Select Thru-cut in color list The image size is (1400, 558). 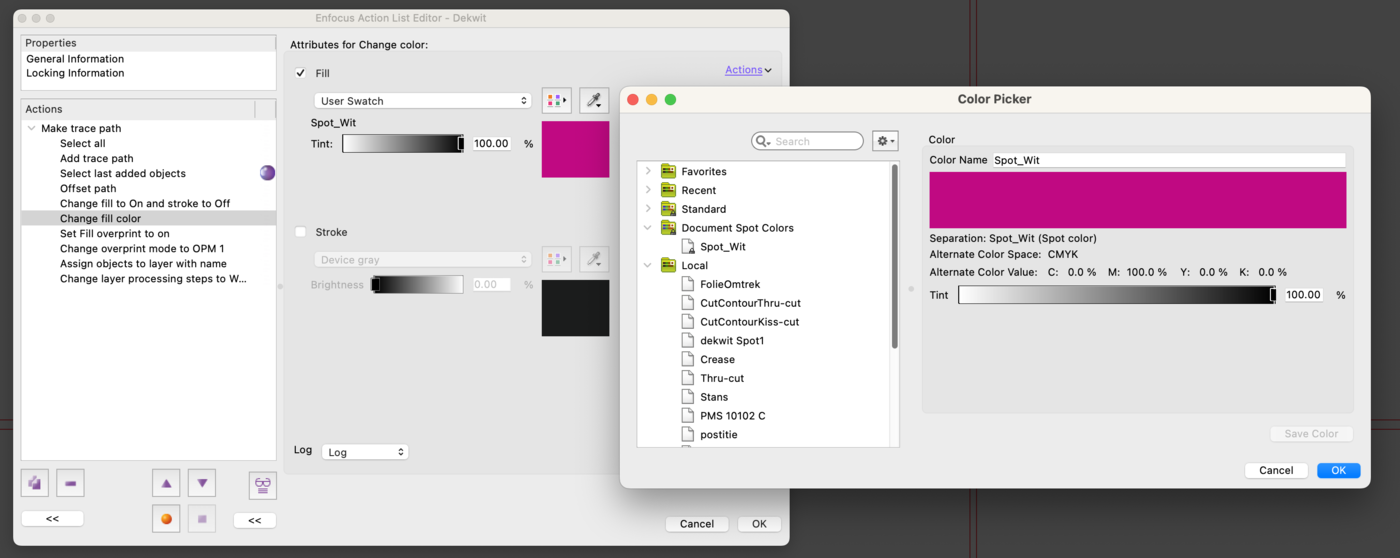722,378
